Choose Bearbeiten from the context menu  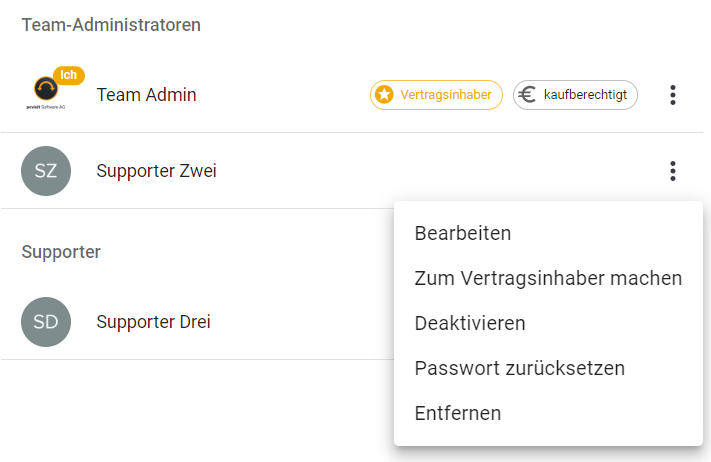click(463, 233)
